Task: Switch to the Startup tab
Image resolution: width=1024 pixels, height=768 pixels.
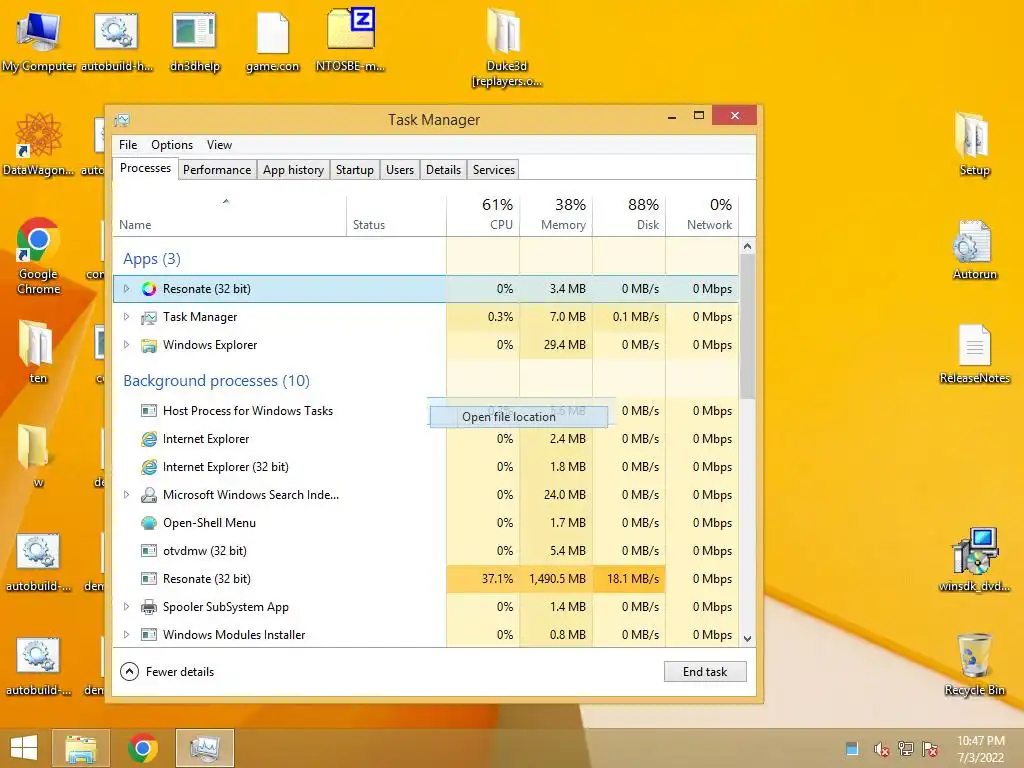Action: pyautogui.click(x=355, y=170)
